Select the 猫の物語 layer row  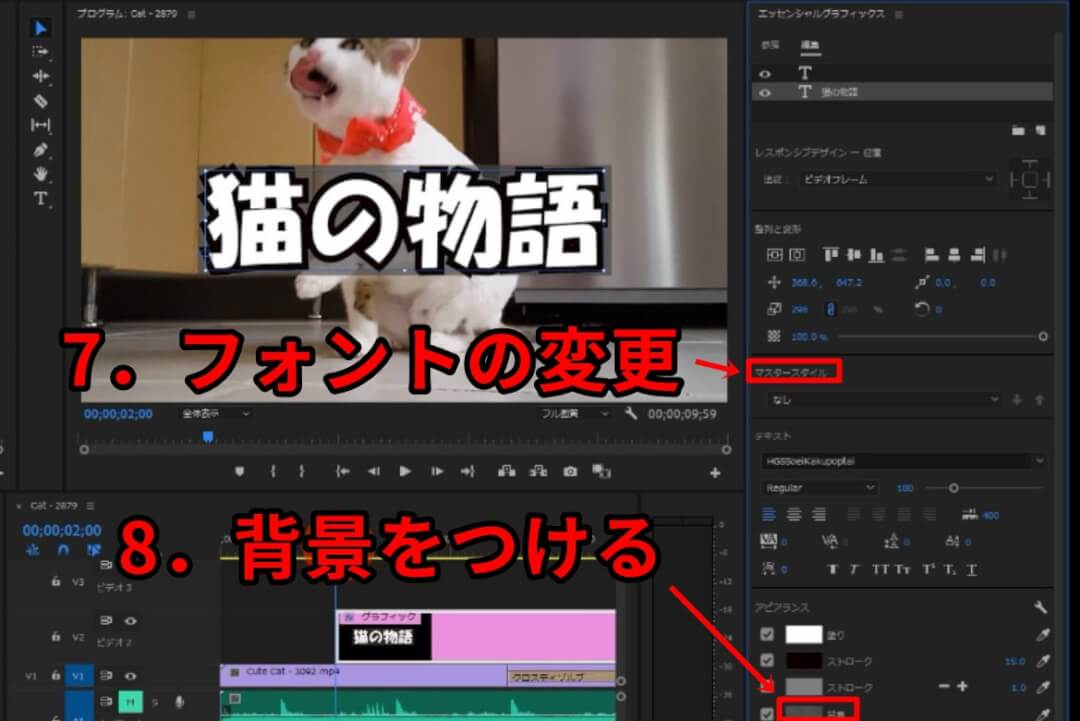[x=902, y=92]
